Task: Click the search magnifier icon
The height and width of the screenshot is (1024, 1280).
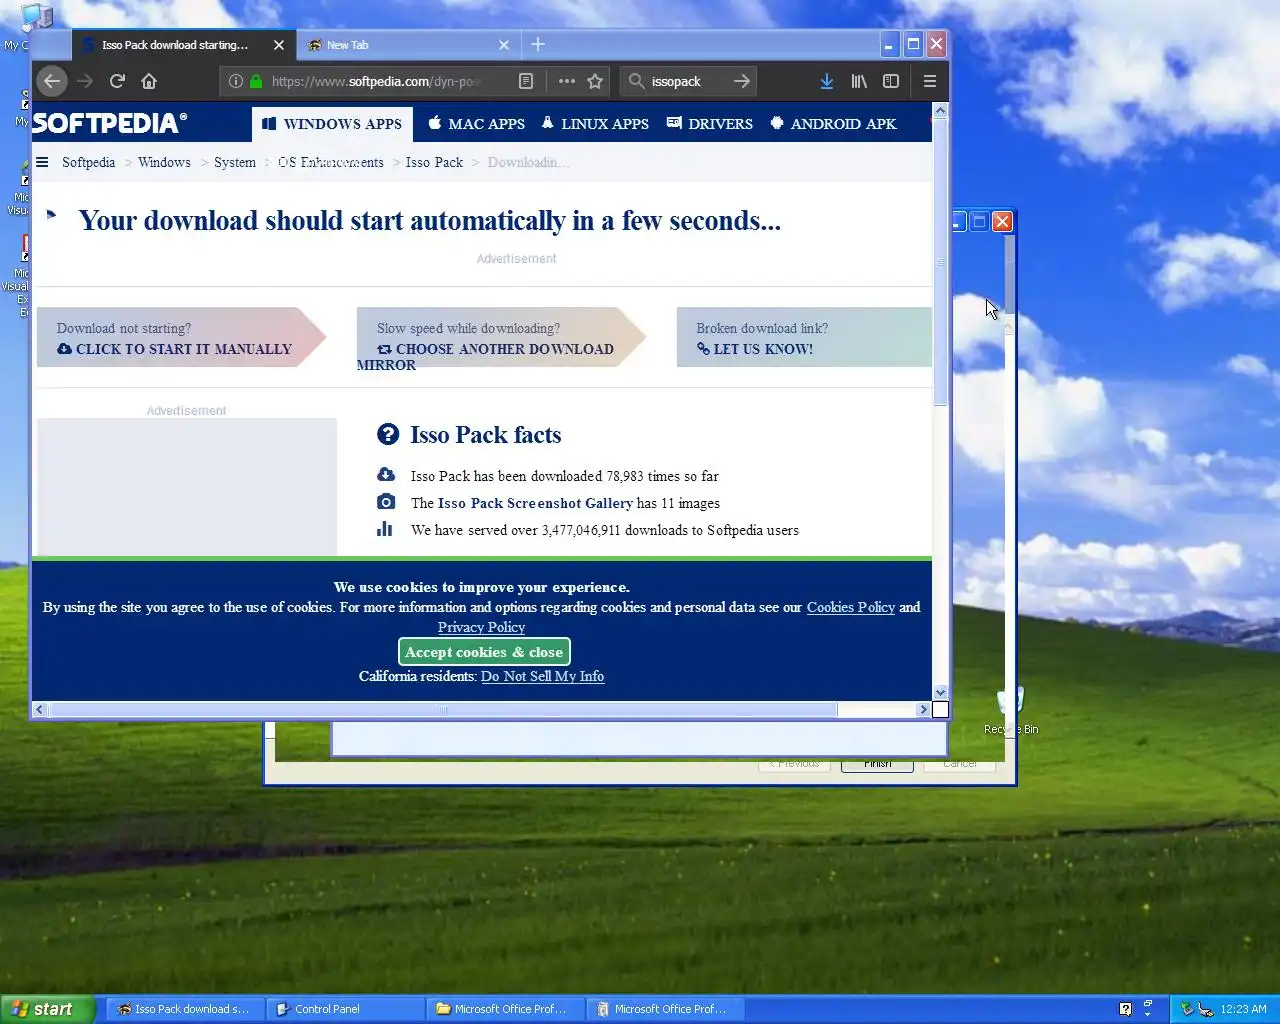Action: click(636, 81)
